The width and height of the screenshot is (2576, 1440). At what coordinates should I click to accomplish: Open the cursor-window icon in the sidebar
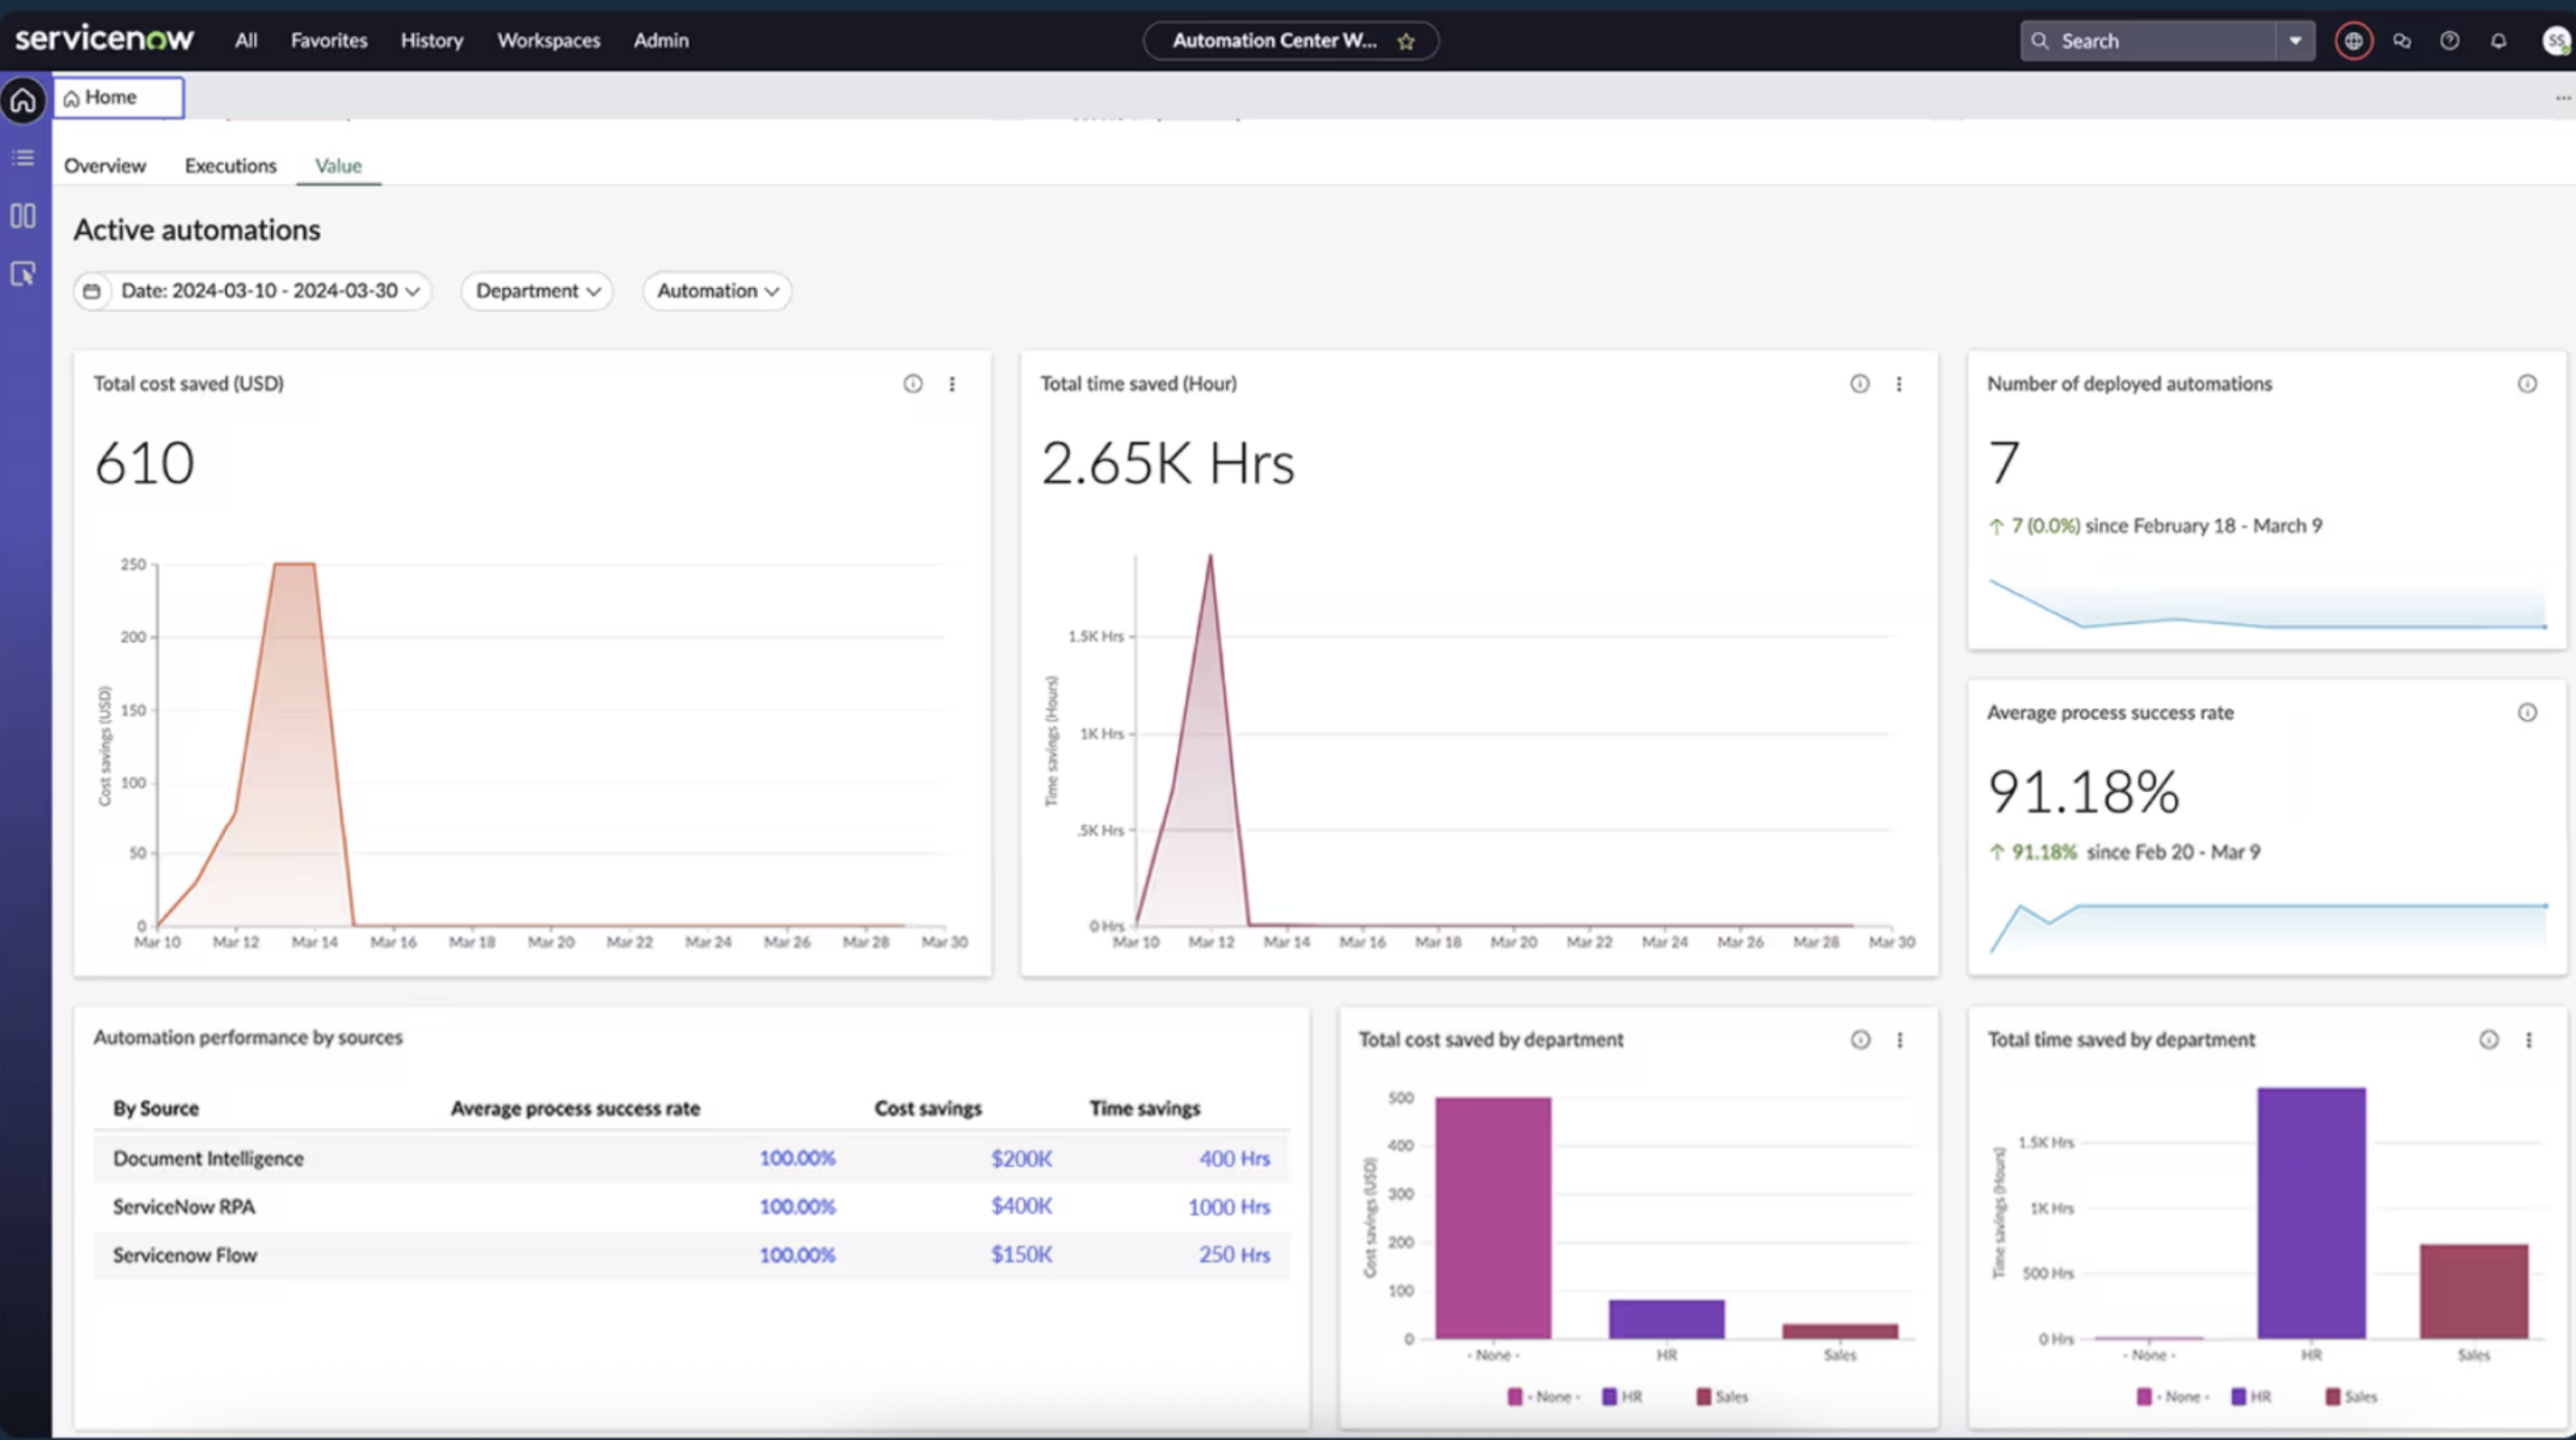point(23,274)
